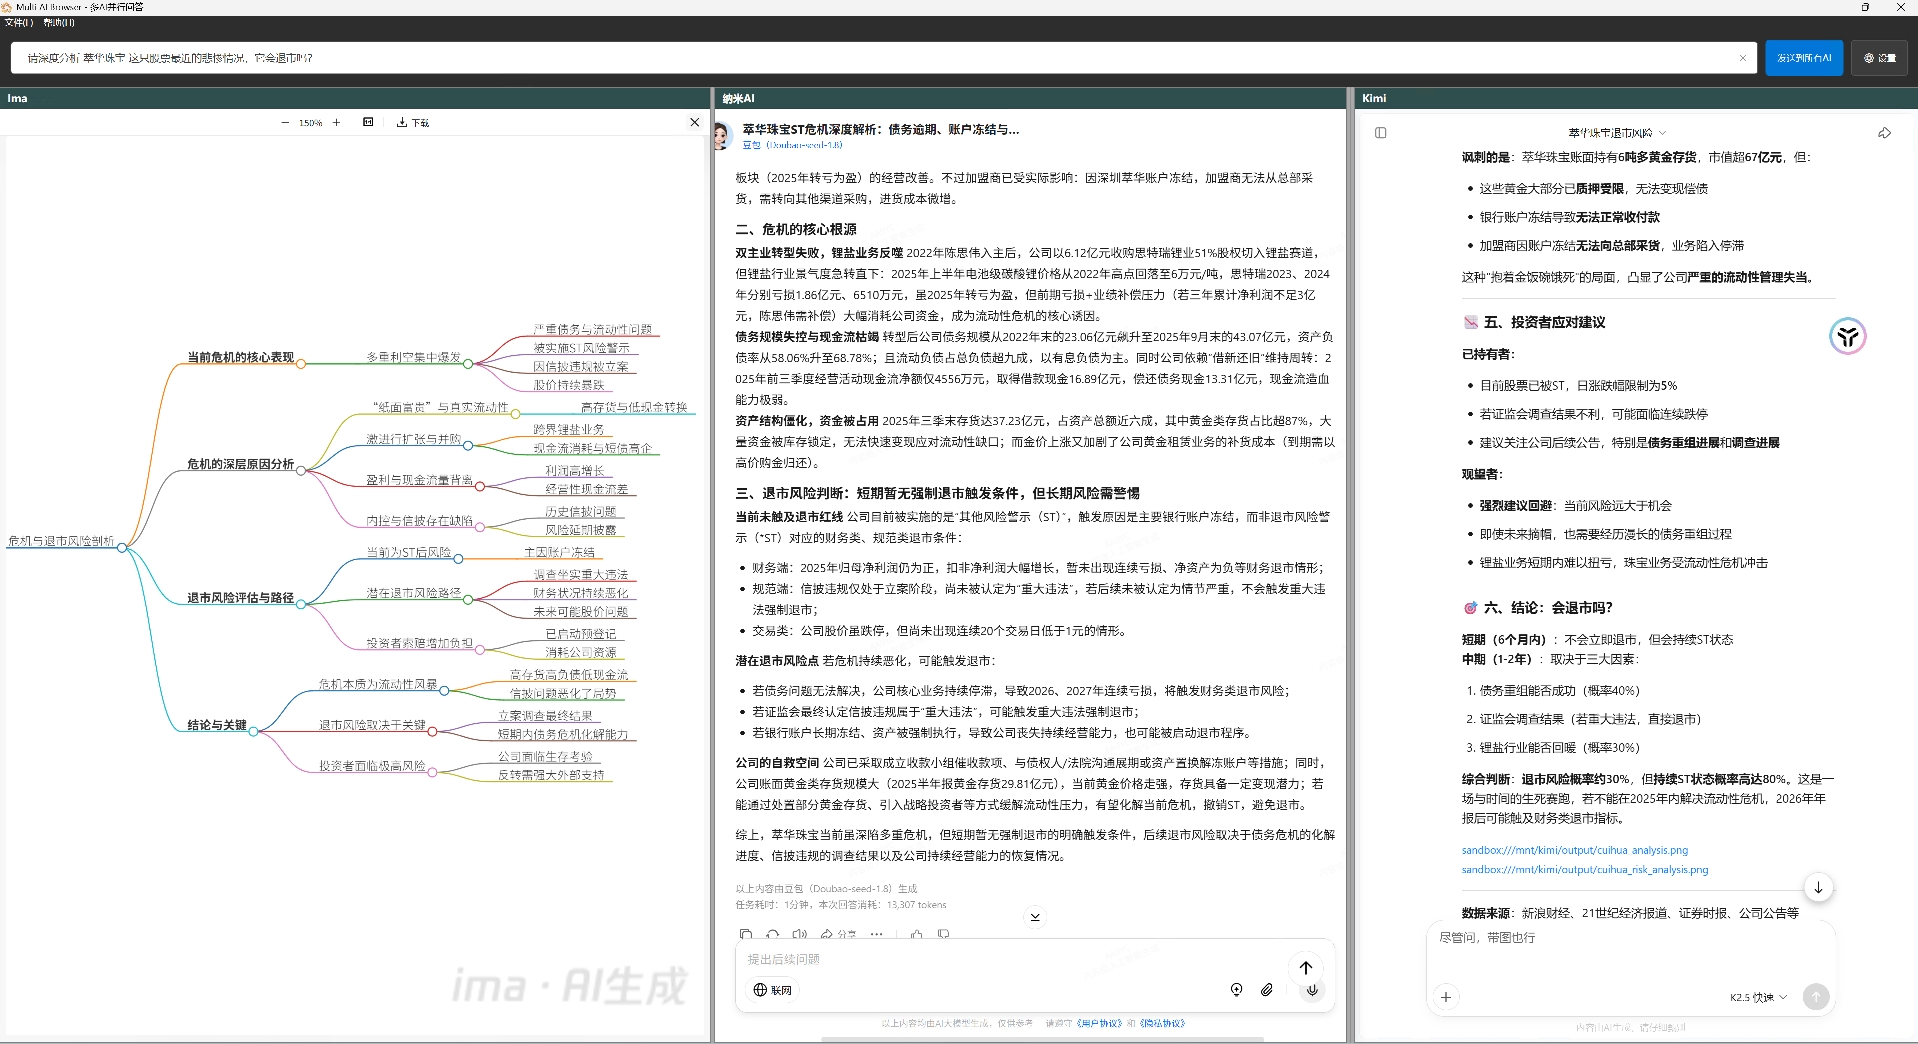
Task: Zoom out the Ima mind map
Action: coord(285,123)
